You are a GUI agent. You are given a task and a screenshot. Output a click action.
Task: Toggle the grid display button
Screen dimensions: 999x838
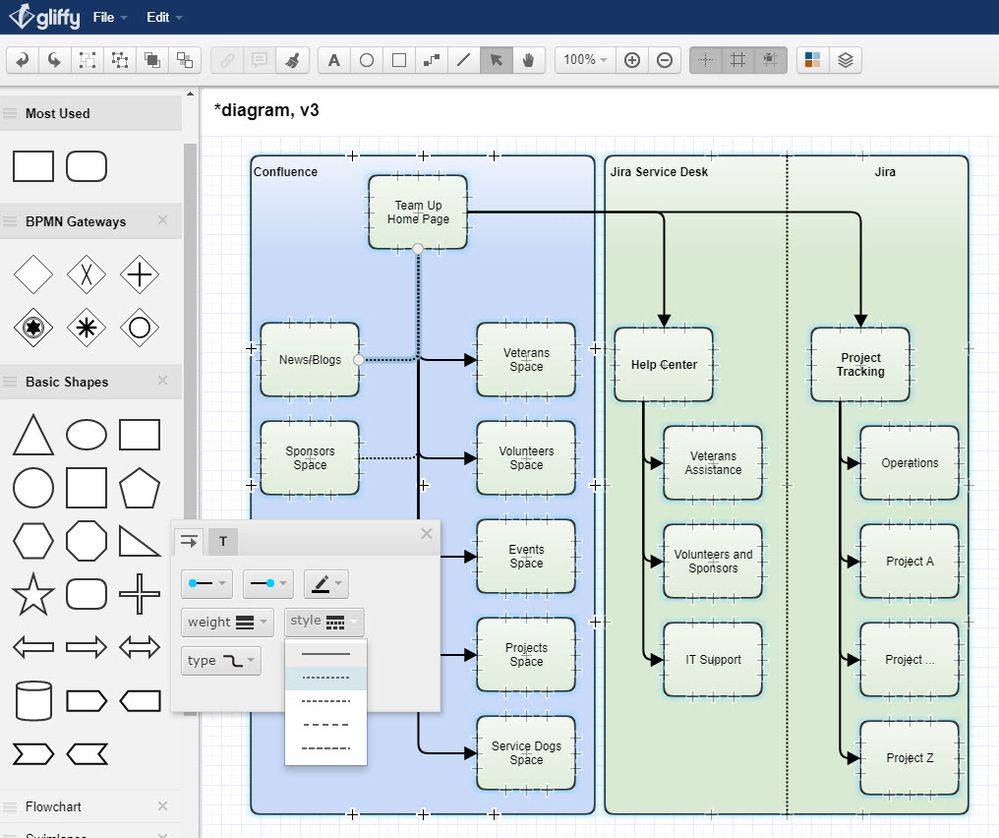[738, 60]
